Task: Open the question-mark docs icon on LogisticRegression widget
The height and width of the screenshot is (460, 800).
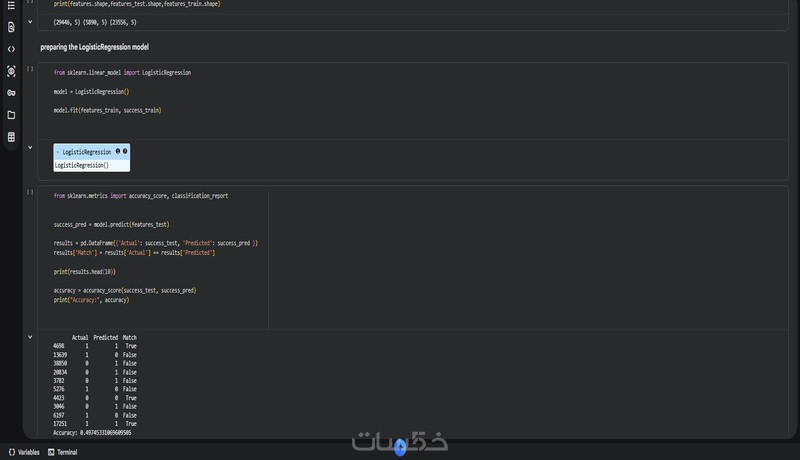Action: pyautogui.click(x=125, y=151)
